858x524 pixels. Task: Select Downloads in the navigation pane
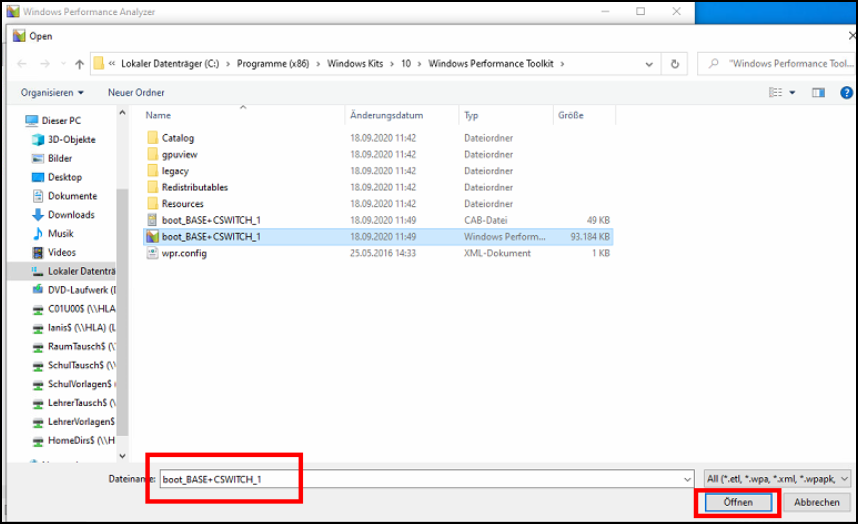click(x=71, y=215)
